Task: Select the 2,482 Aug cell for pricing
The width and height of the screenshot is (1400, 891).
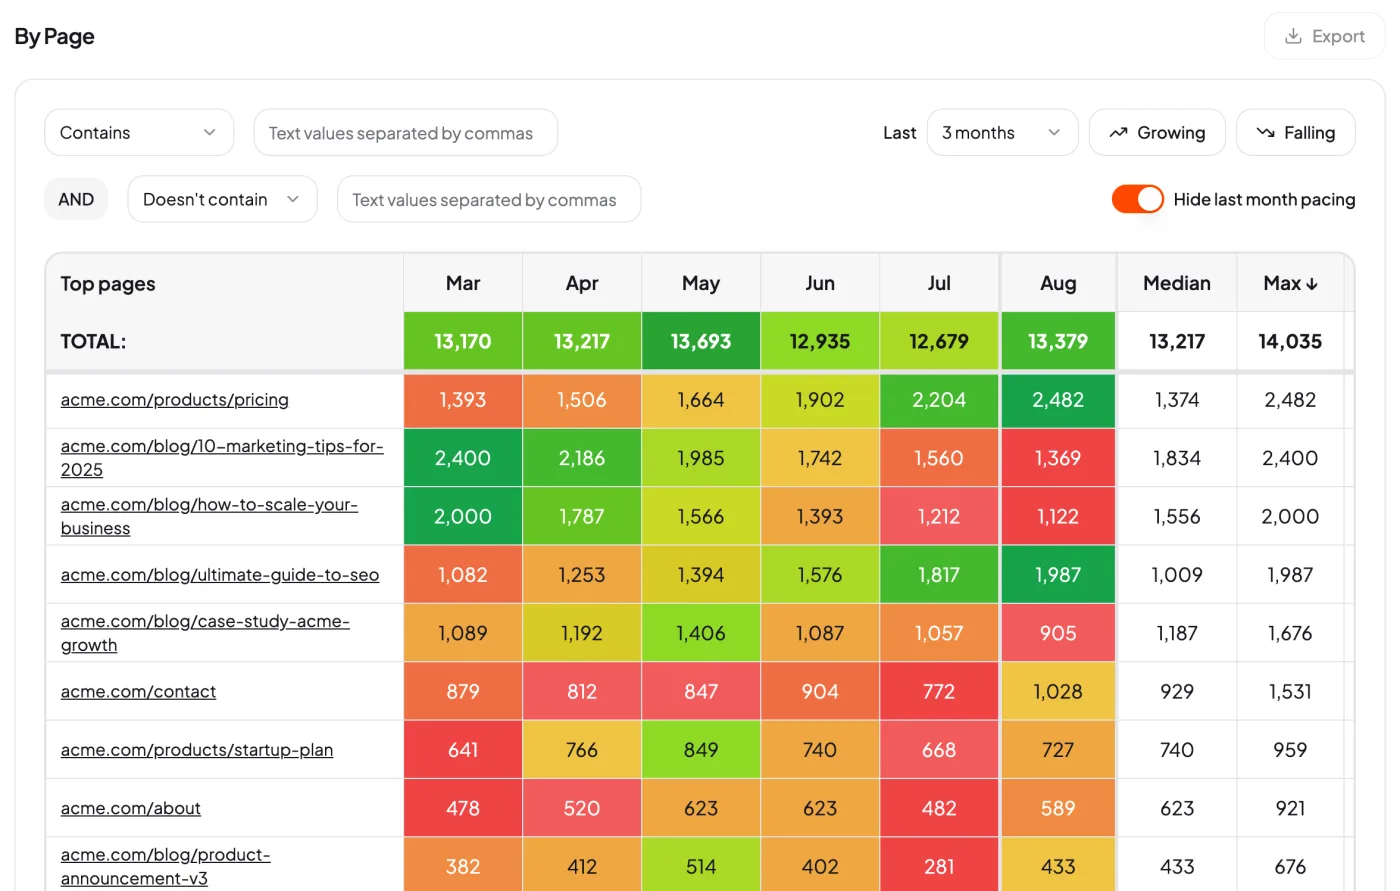Action: point(1058,400)
